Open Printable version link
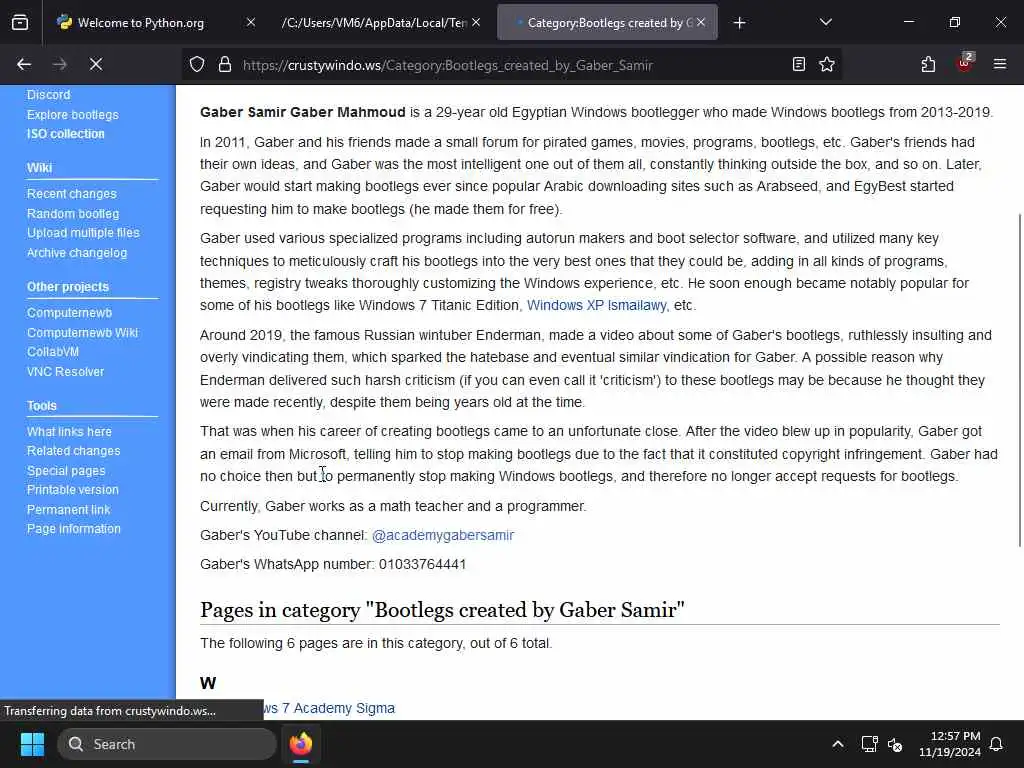The image size is (1024, 768). tap(72, 490)
